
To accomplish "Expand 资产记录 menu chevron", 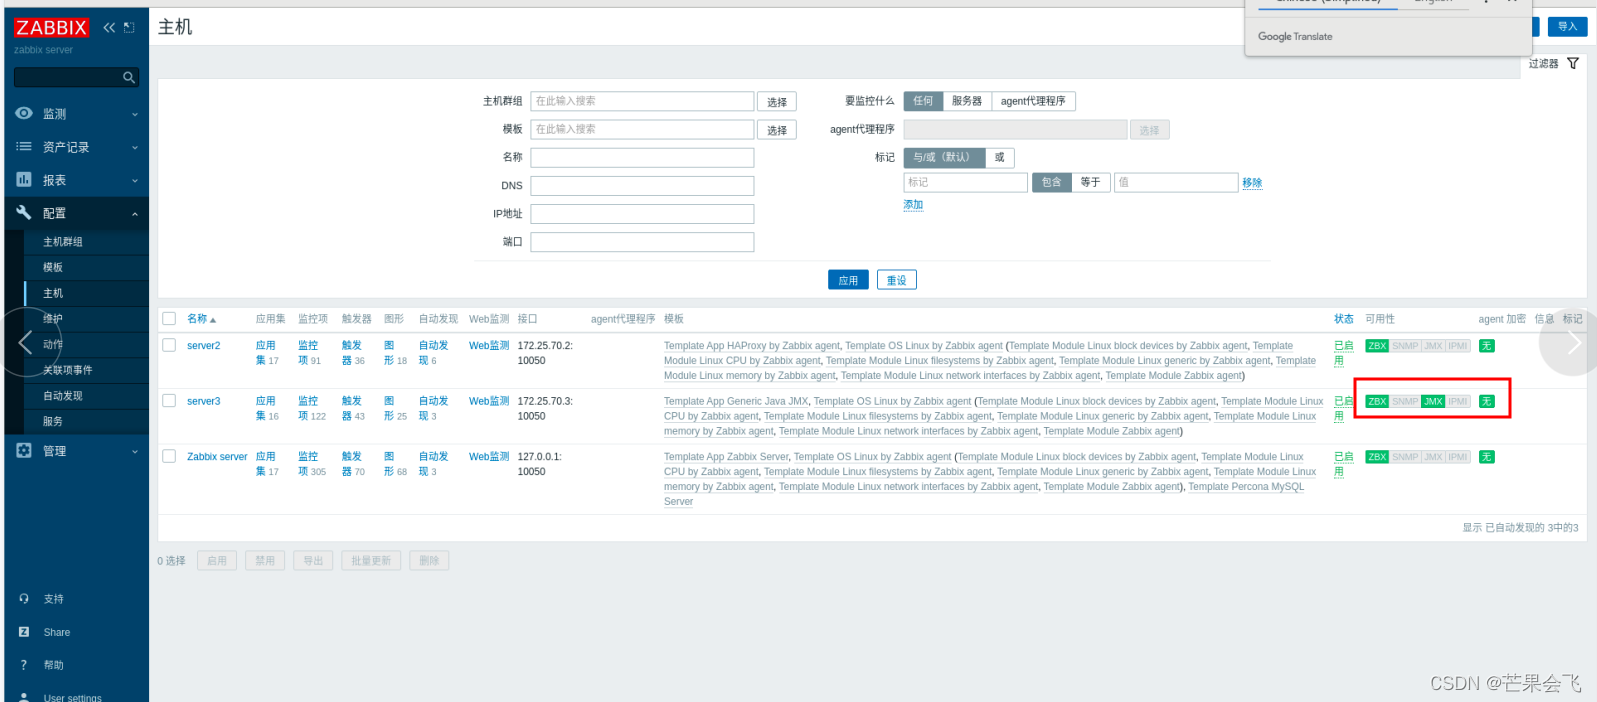I will [x=135, y=148].
